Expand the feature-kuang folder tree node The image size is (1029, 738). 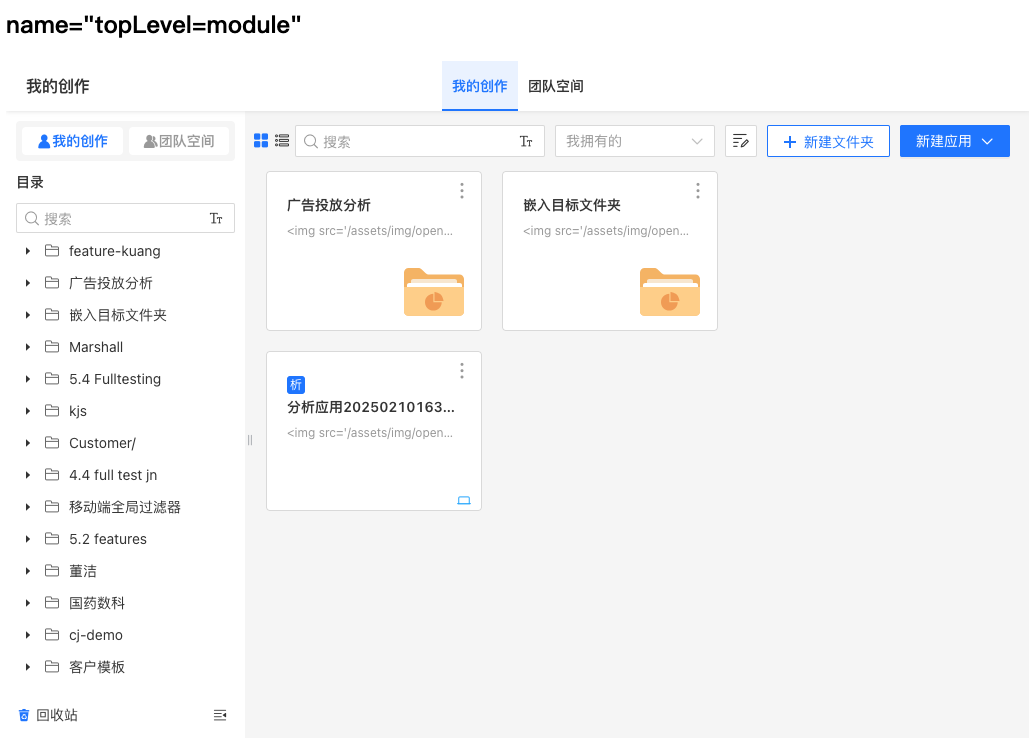(27, 251)
